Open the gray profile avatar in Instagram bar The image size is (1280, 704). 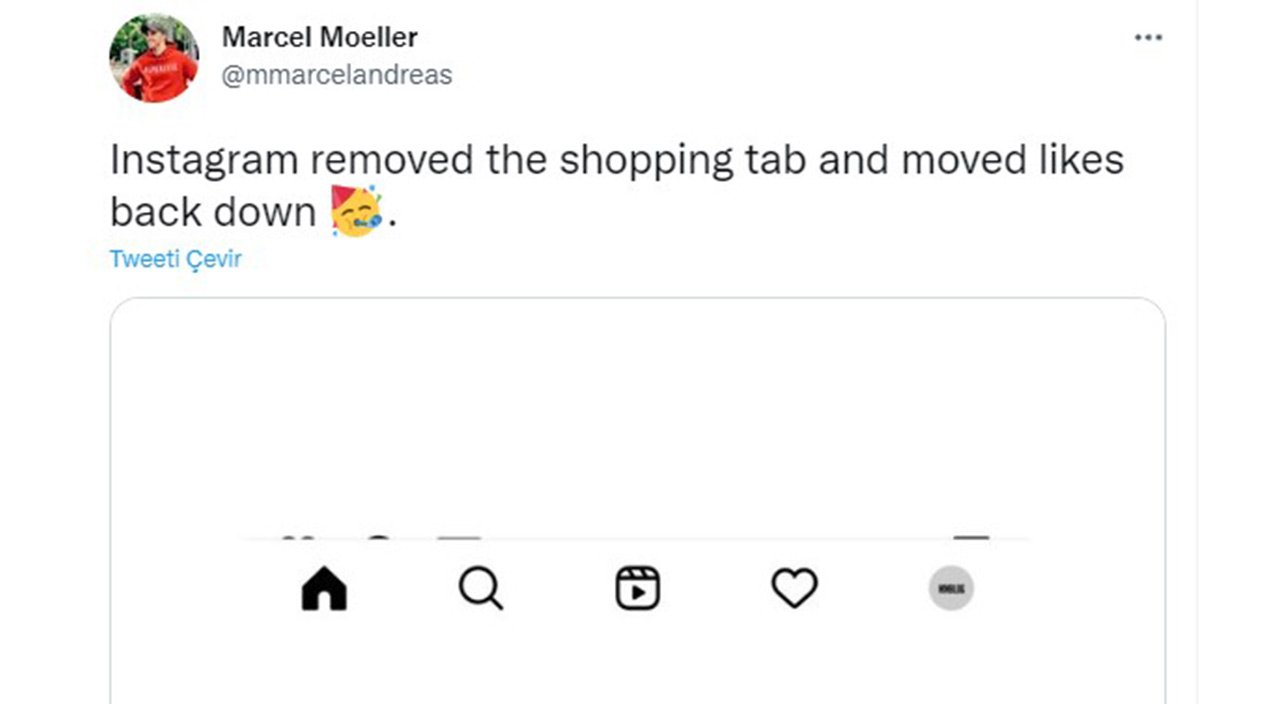(951, 589)
